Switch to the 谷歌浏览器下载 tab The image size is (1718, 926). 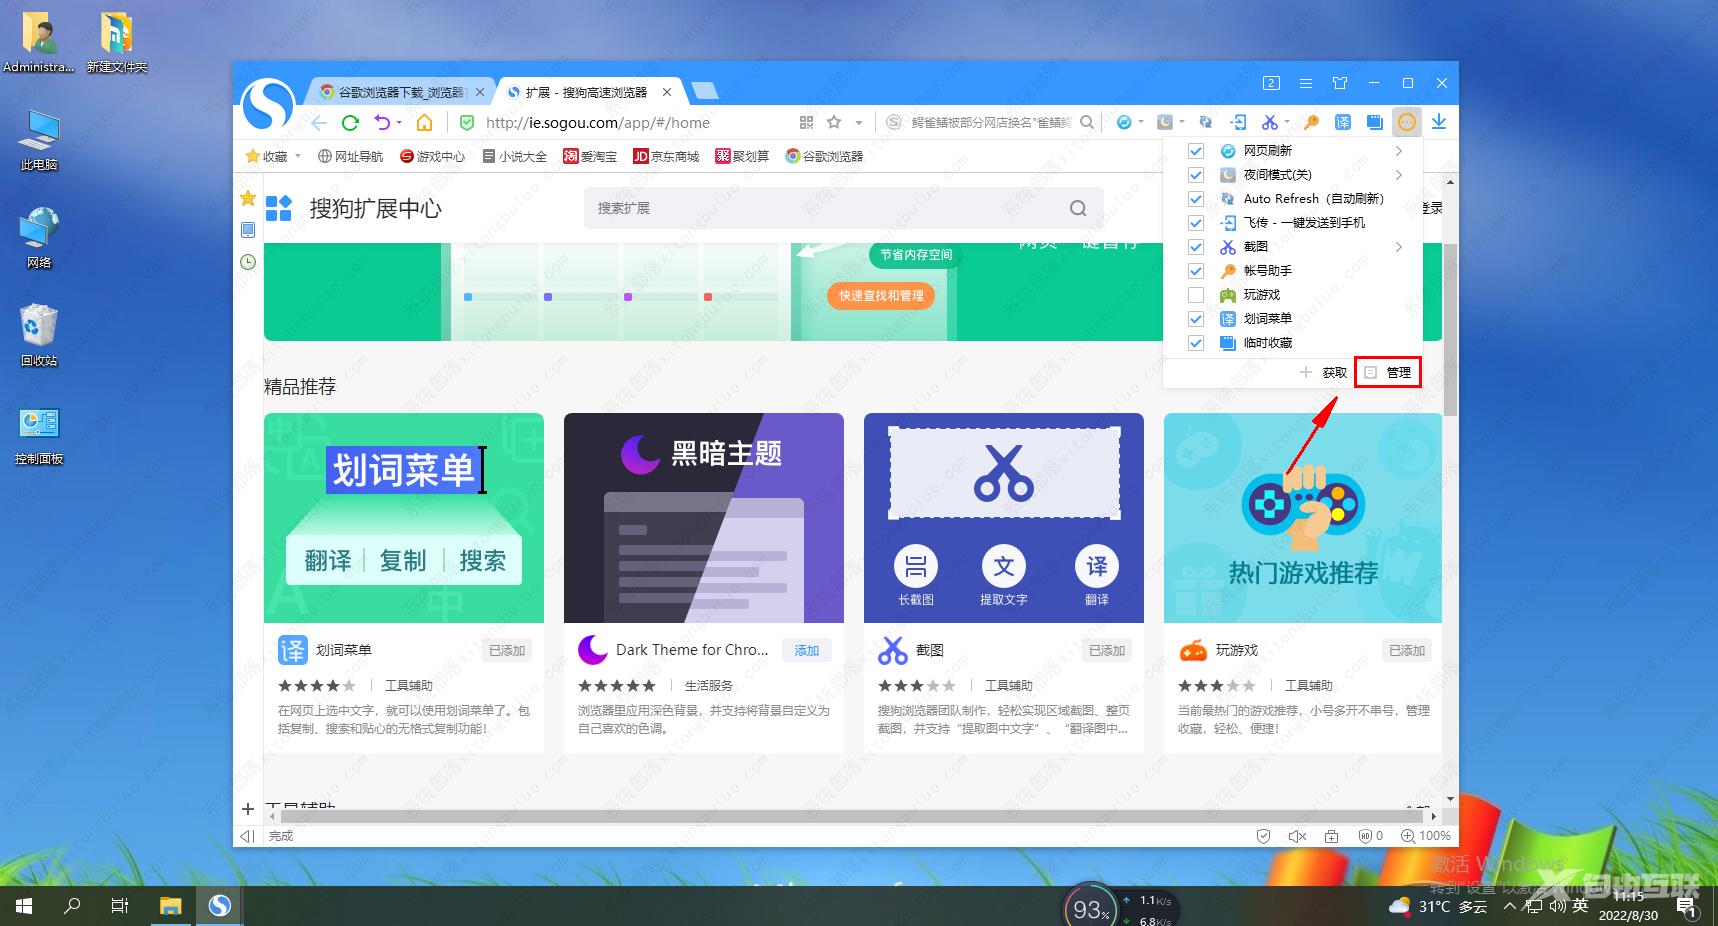(x=401, y=92)
